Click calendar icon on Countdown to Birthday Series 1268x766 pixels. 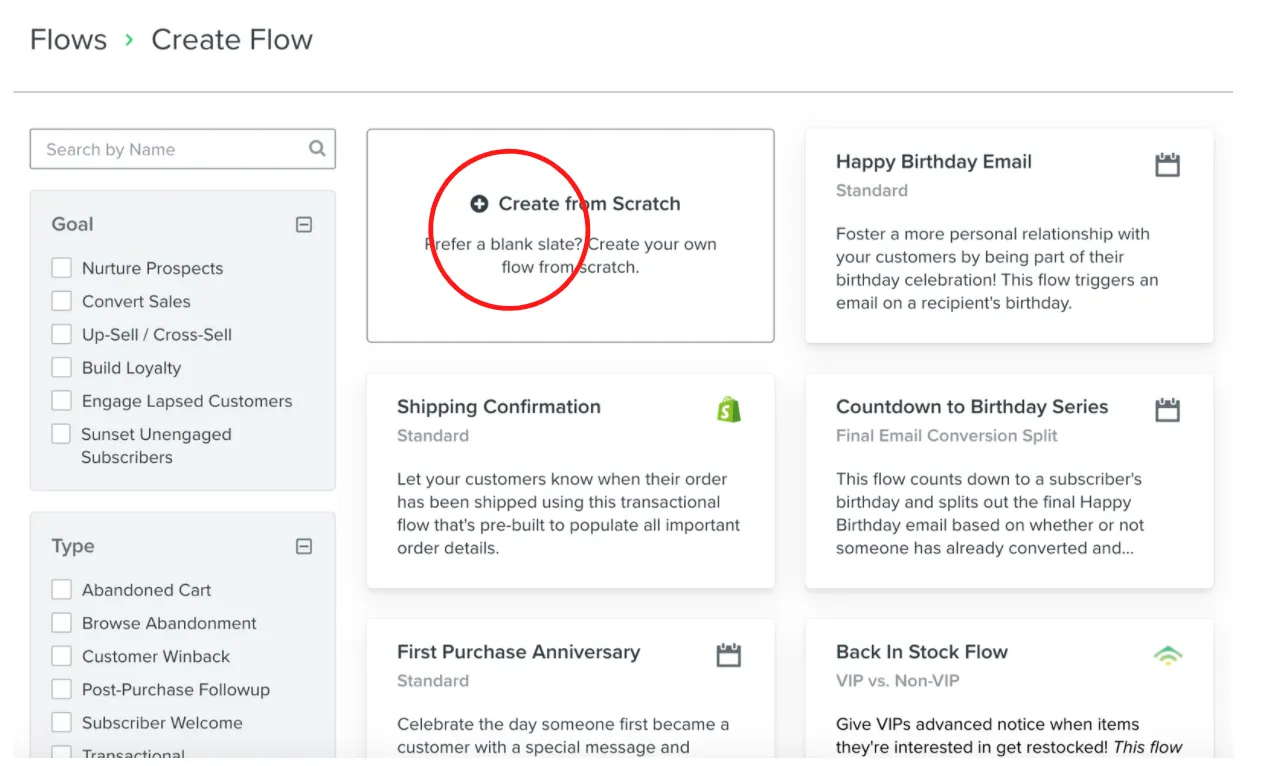tap(1167, 410)
